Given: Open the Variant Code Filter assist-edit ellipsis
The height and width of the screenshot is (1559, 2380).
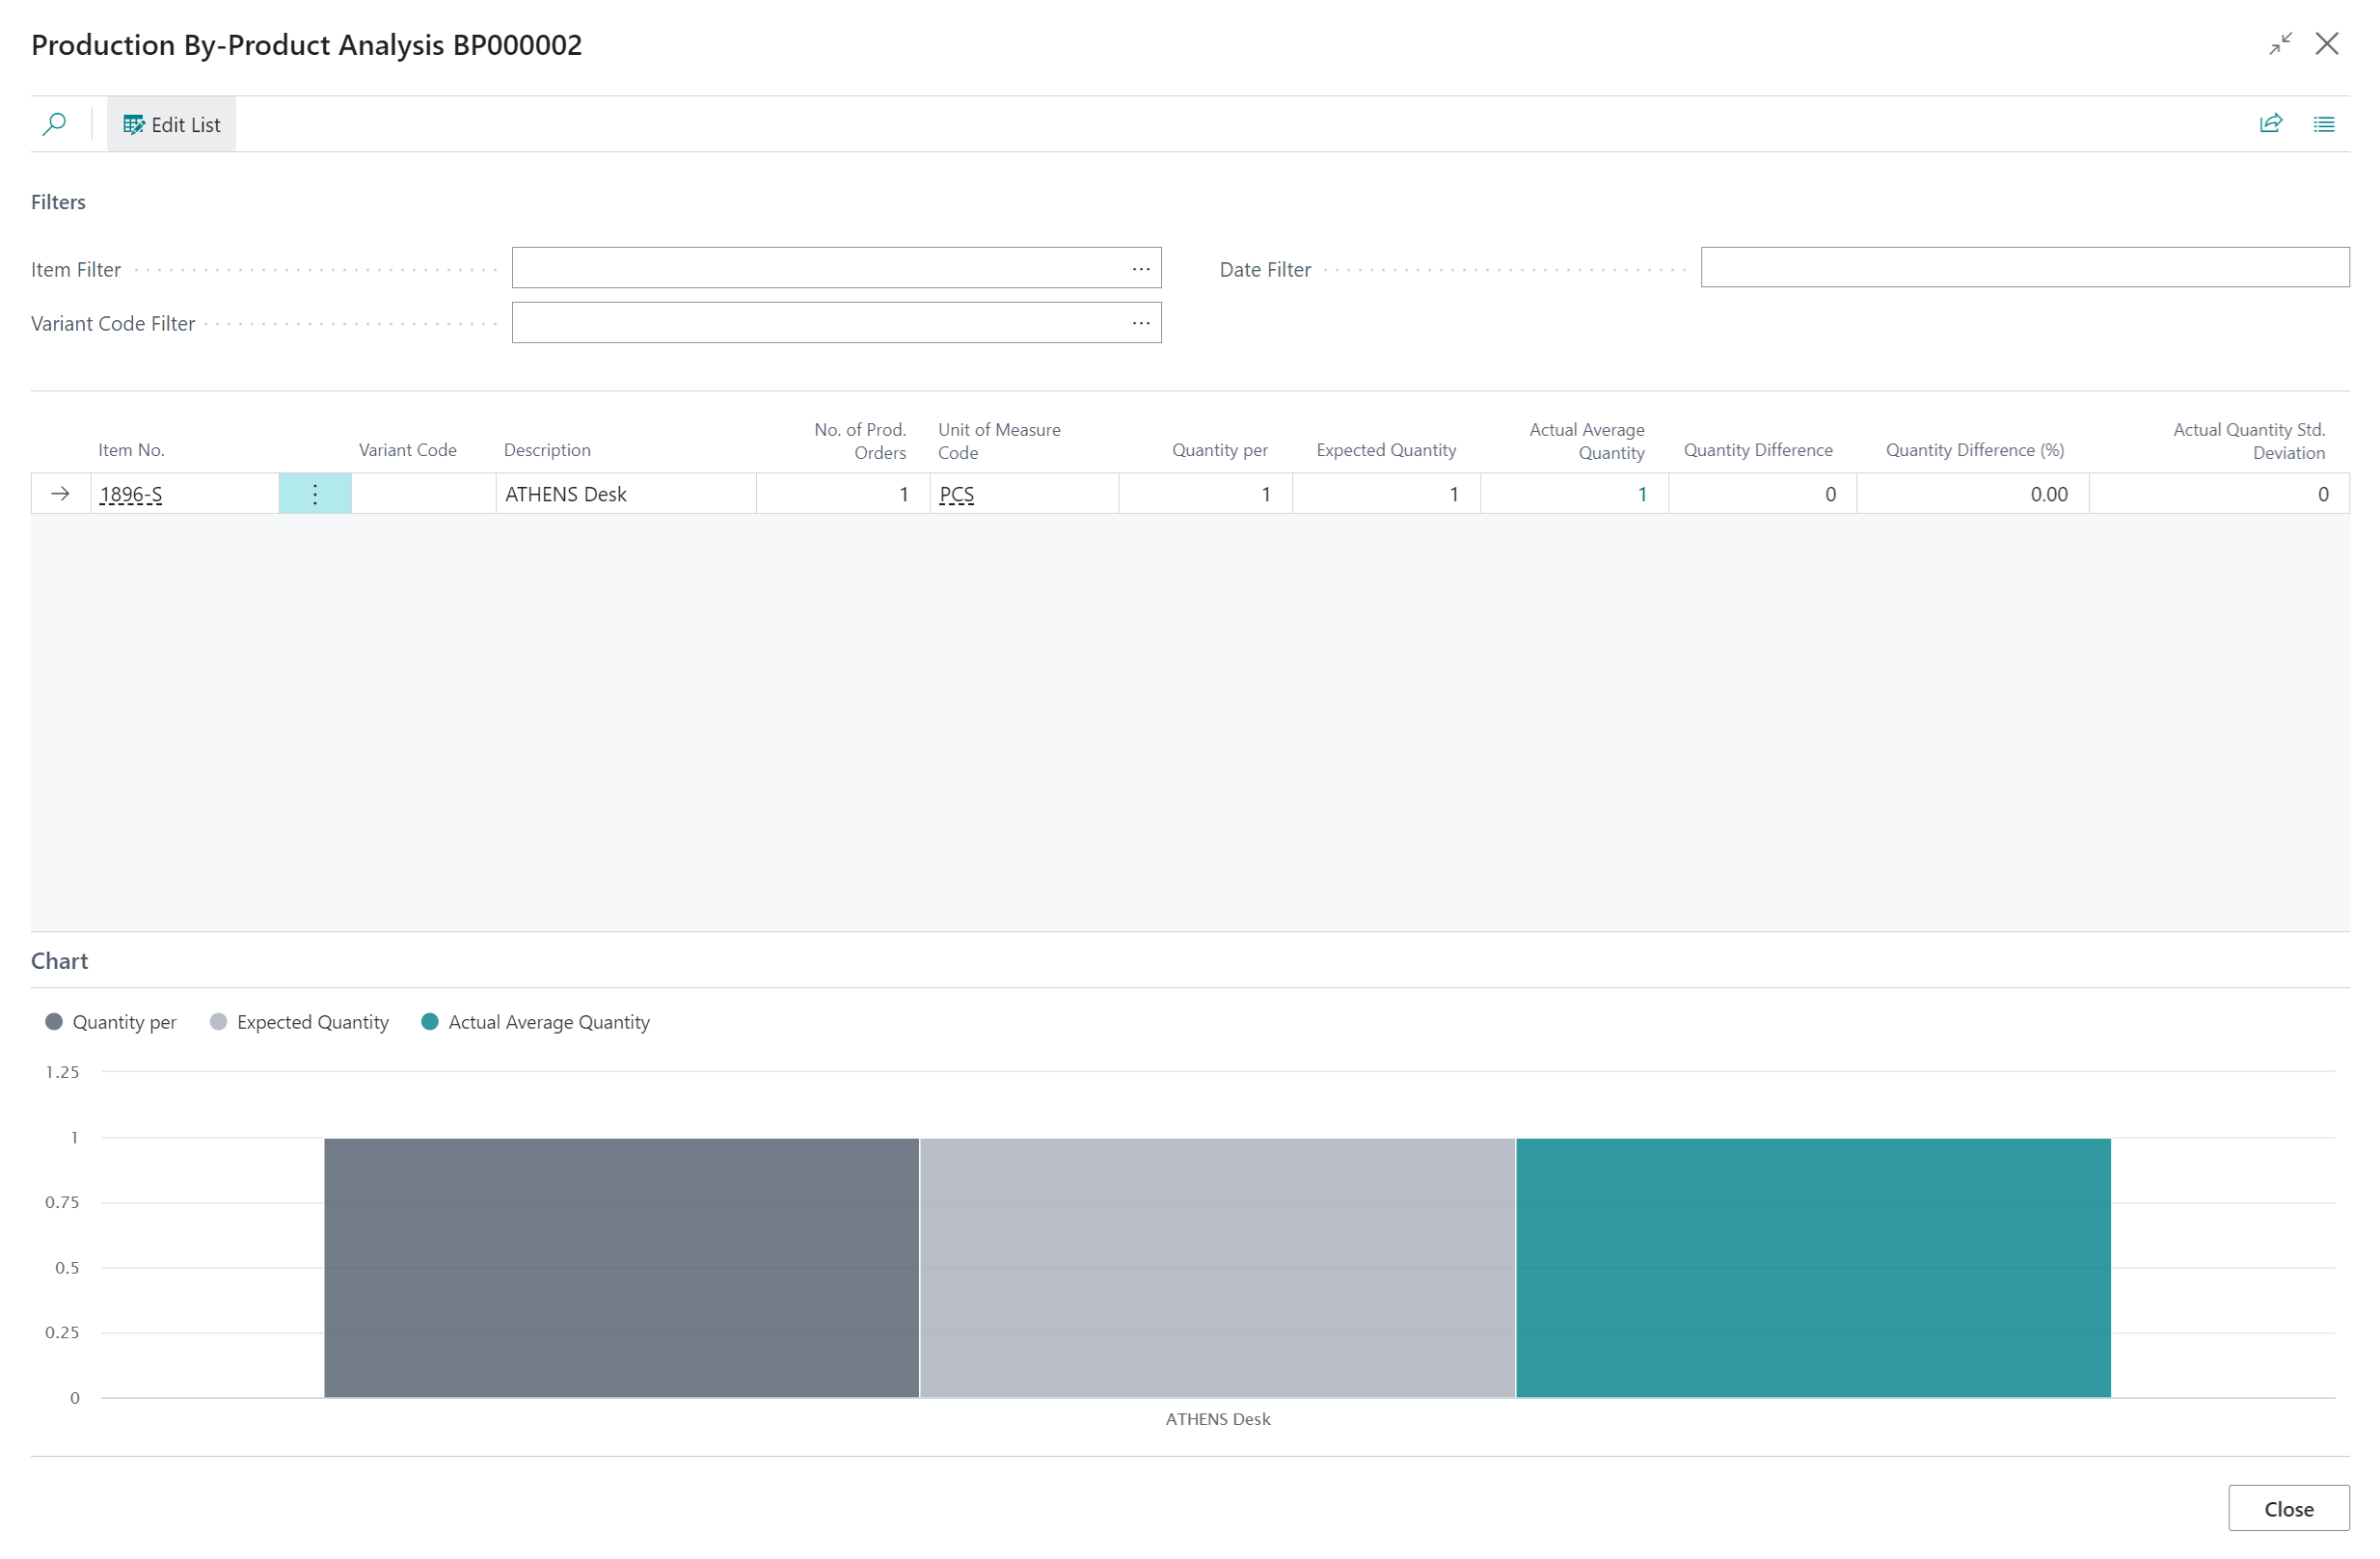Looking at the screenshot, I should tap(1142, 322).
